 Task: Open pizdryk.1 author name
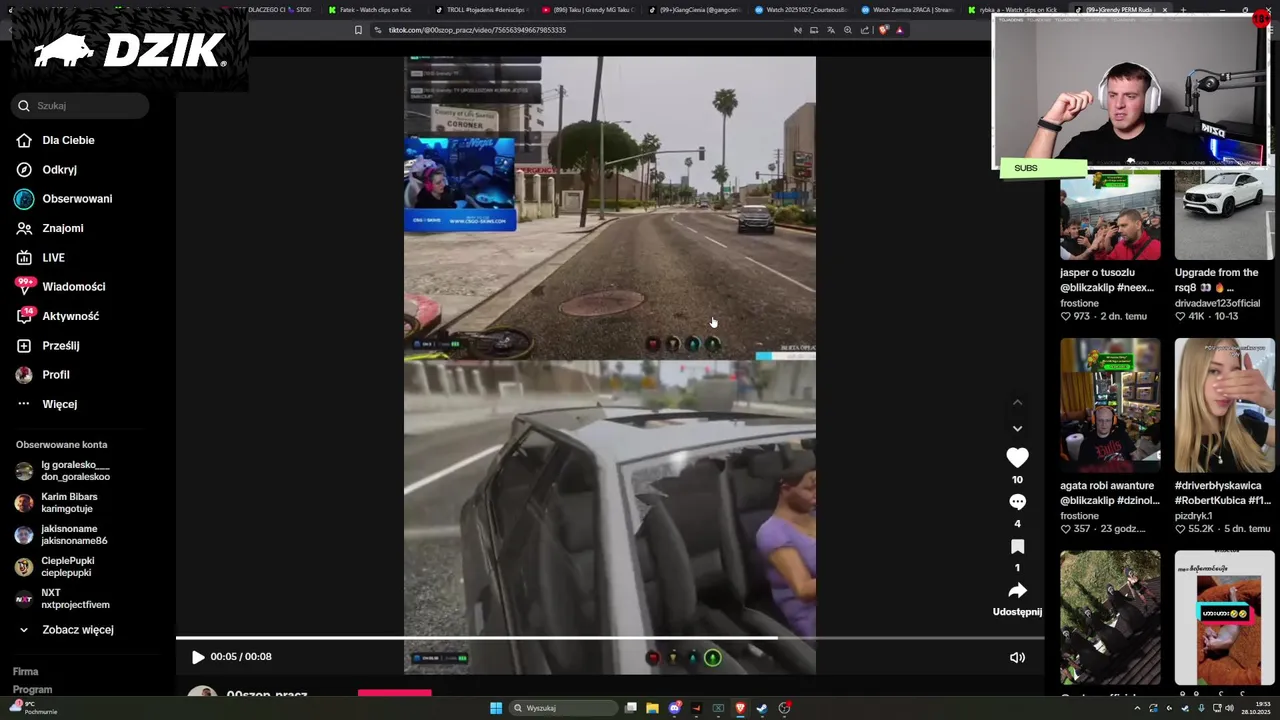pos(1193,516)
